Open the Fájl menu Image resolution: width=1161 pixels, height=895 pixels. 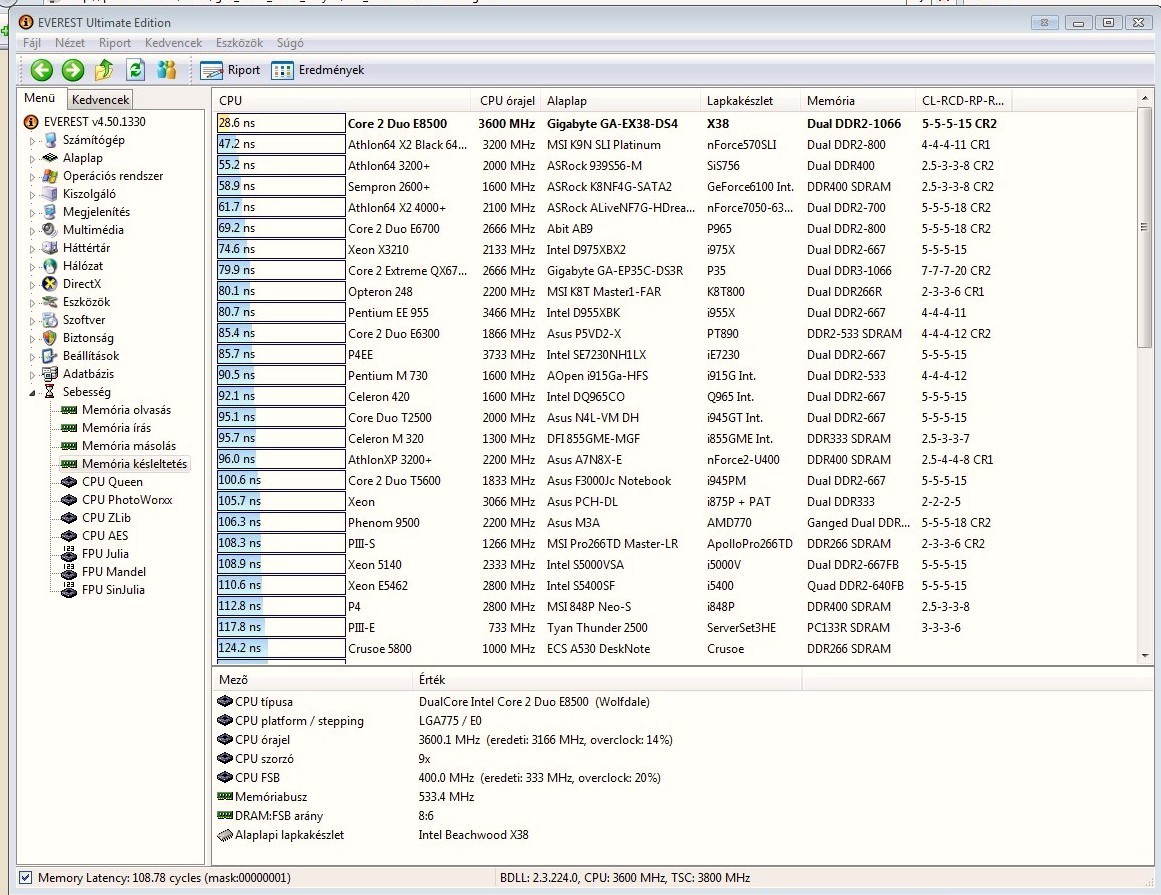point(32,43)
